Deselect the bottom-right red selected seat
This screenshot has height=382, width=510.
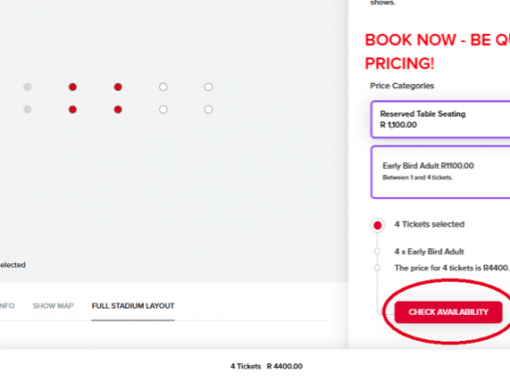click(x=118, y=109)
